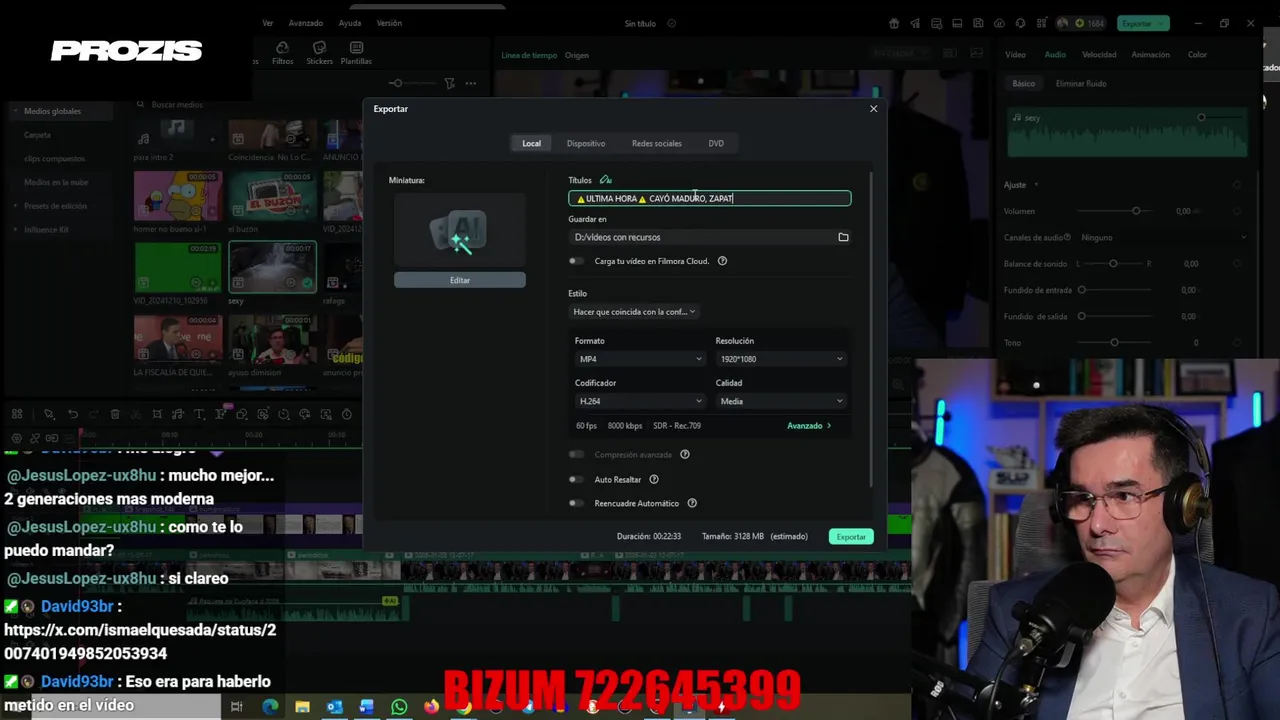Viewport: 1280px width, 720px height.
Task: Open Filtros panel in Filmora toolbar
Action: tap(282, 53)
